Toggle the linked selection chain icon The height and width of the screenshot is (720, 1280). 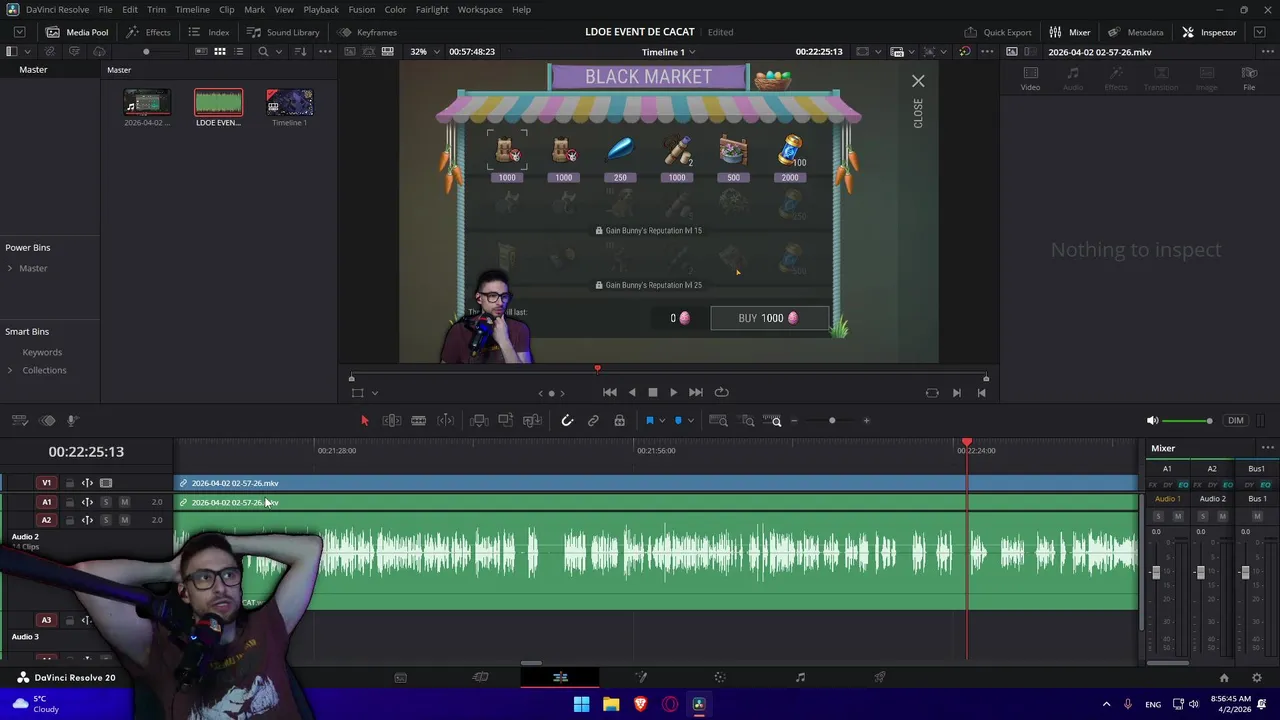[593, 421]
